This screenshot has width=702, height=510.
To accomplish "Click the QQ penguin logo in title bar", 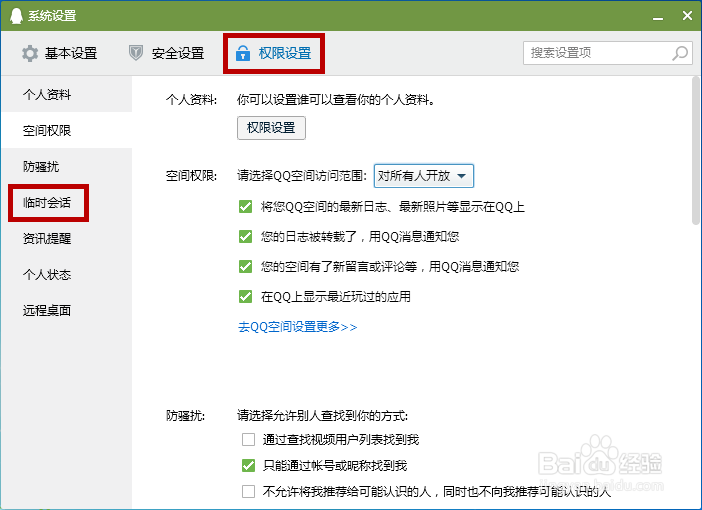I will coord(16,16).
